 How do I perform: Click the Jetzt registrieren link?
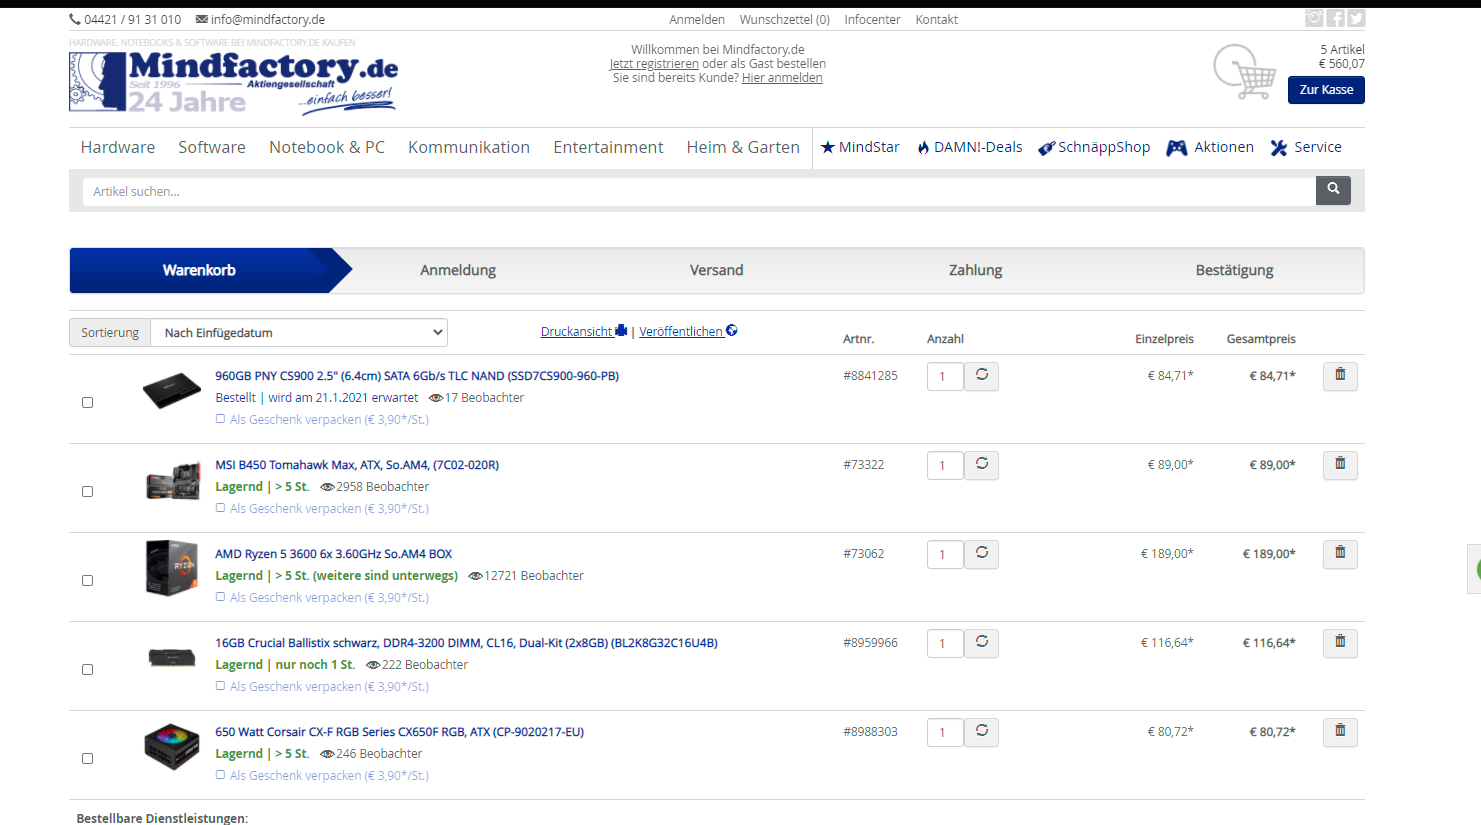click(x=654, y=63)
